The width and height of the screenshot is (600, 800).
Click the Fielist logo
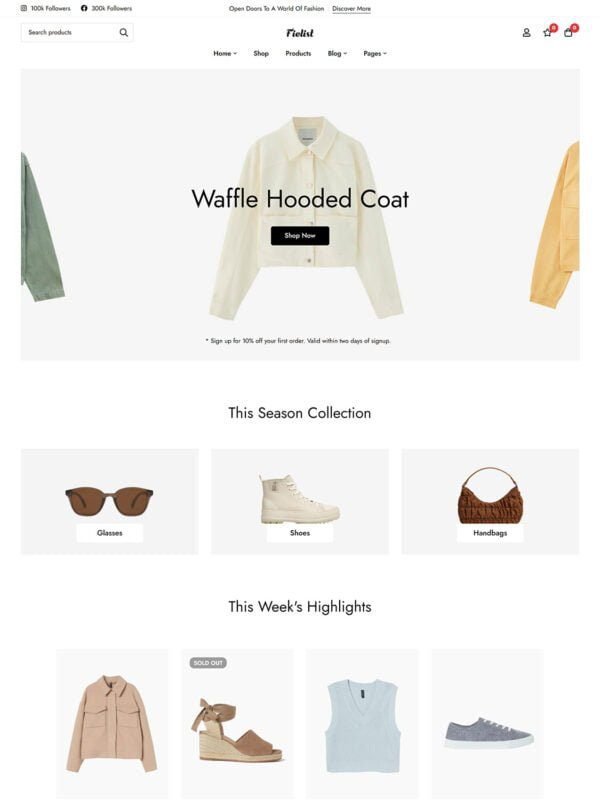300,33
